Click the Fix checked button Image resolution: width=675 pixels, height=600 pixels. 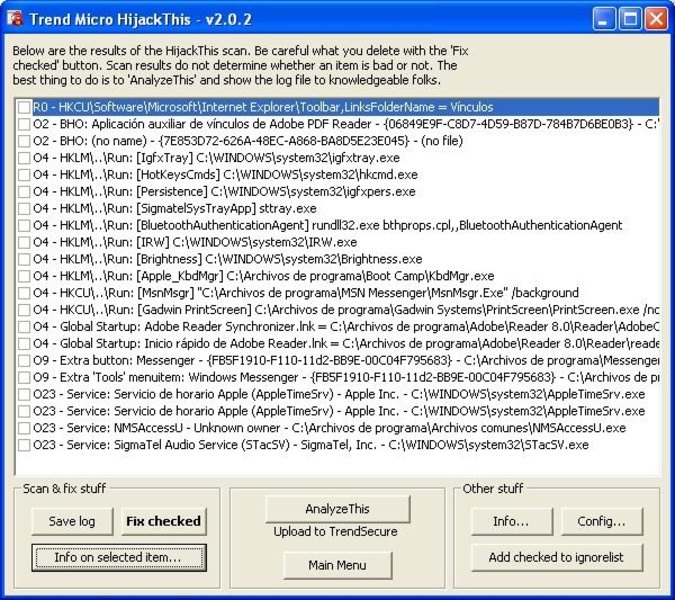[164, 521]
